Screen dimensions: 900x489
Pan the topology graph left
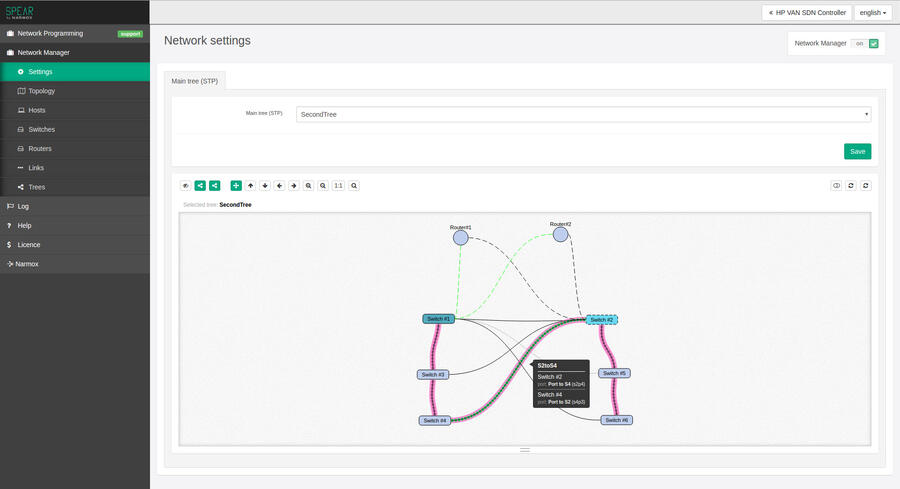point(279,185)
